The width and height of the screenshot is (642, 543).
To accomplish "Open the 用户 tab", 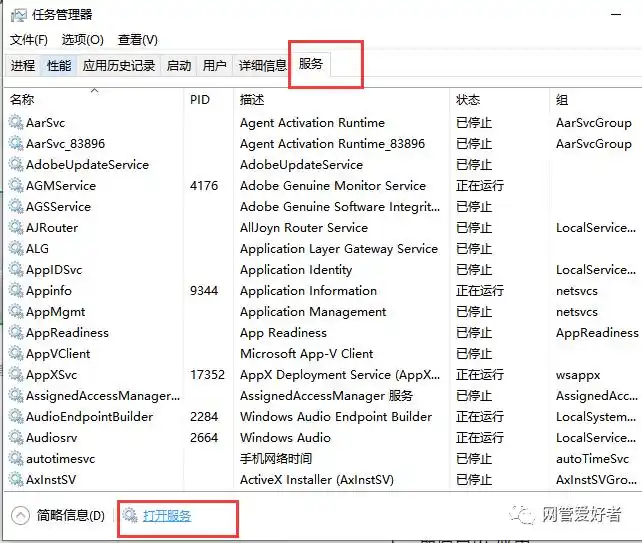I will point(214,65).
